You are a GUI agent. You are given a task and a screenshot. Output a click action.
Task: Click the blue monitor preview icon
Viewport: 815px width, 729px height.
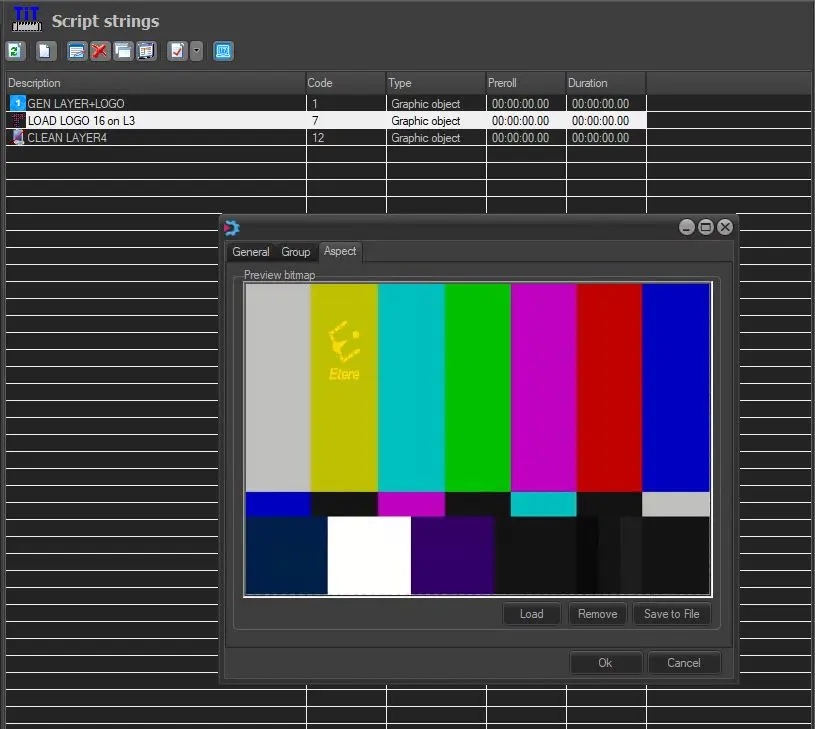coord(223,51)
